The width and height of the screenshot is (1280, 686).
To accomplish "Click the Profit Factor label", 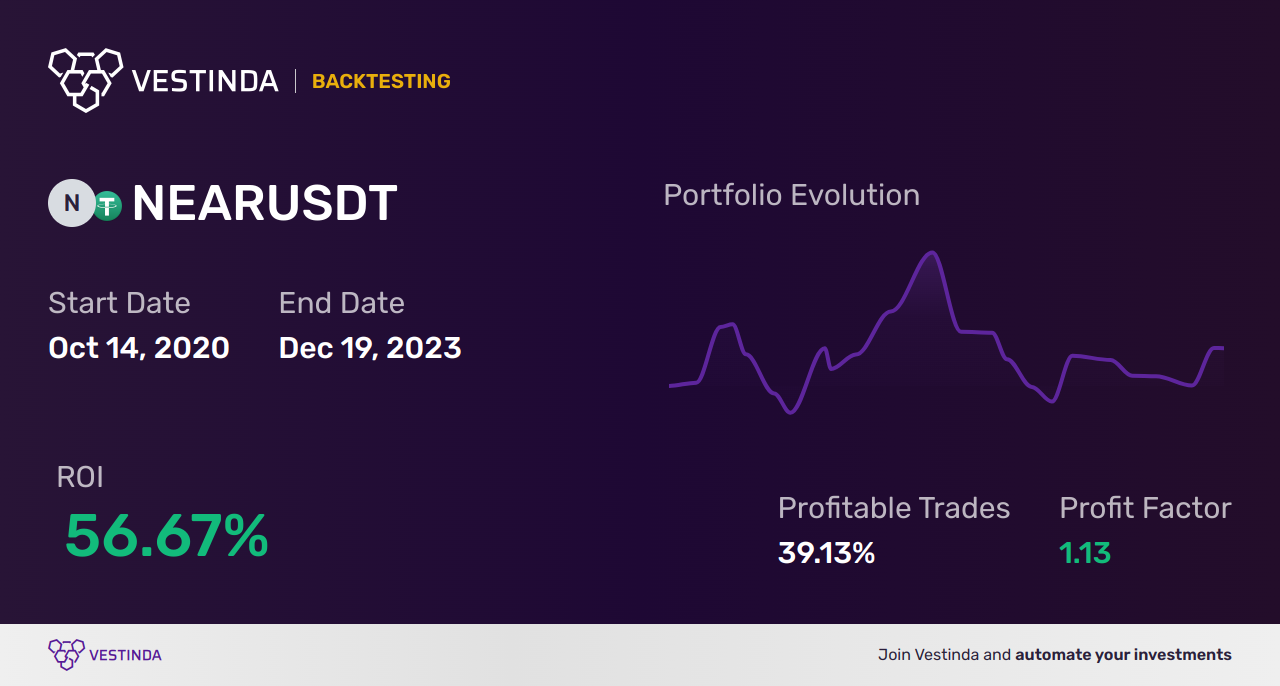I will point(1145,508).
